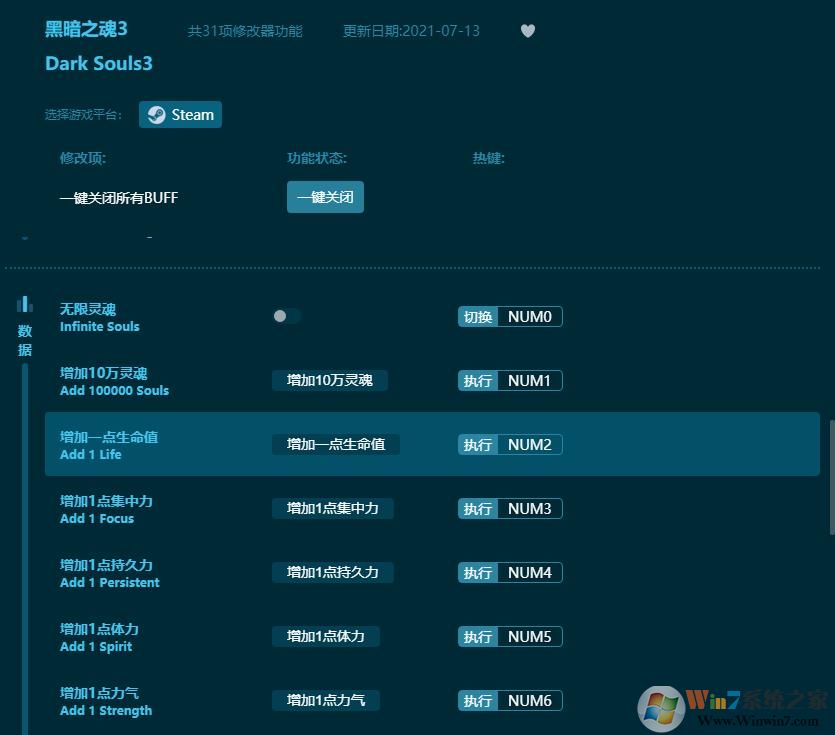Toggle the Infinite Souls switch

286,316
